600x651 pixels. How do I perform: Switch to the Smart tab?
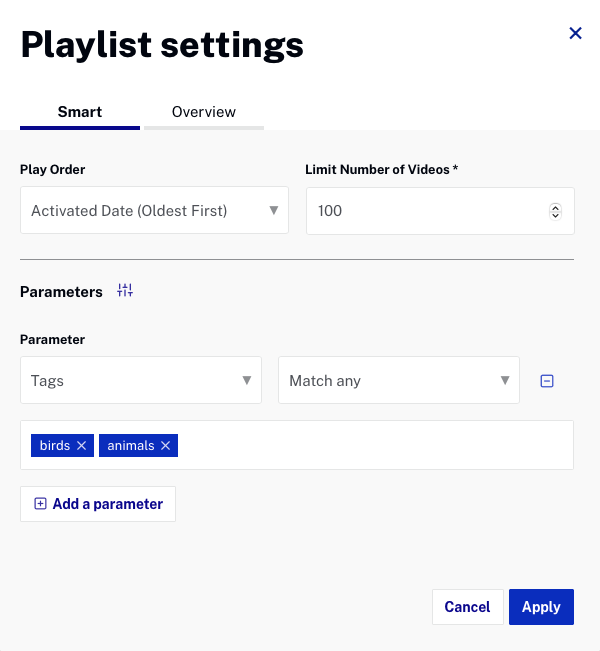coord(80,112)
